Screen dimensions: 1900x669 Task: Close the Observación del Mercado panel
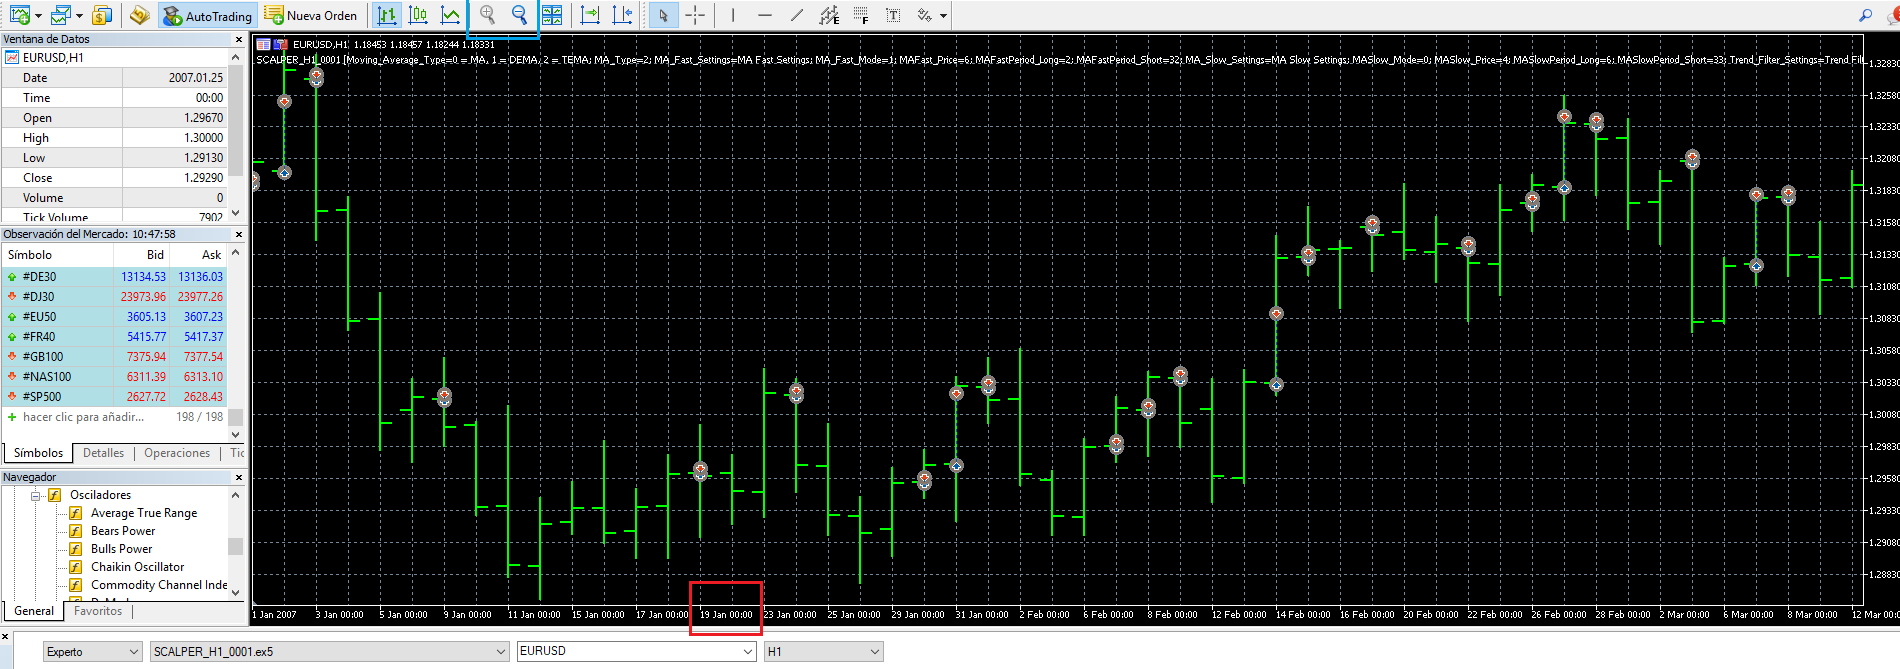point(238,234)
